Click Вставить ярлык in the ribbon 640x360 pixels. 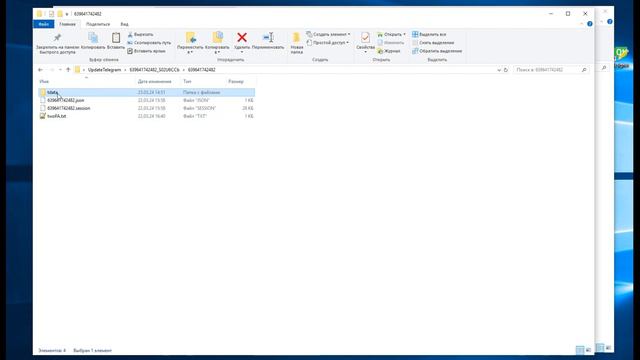[146, 51]
